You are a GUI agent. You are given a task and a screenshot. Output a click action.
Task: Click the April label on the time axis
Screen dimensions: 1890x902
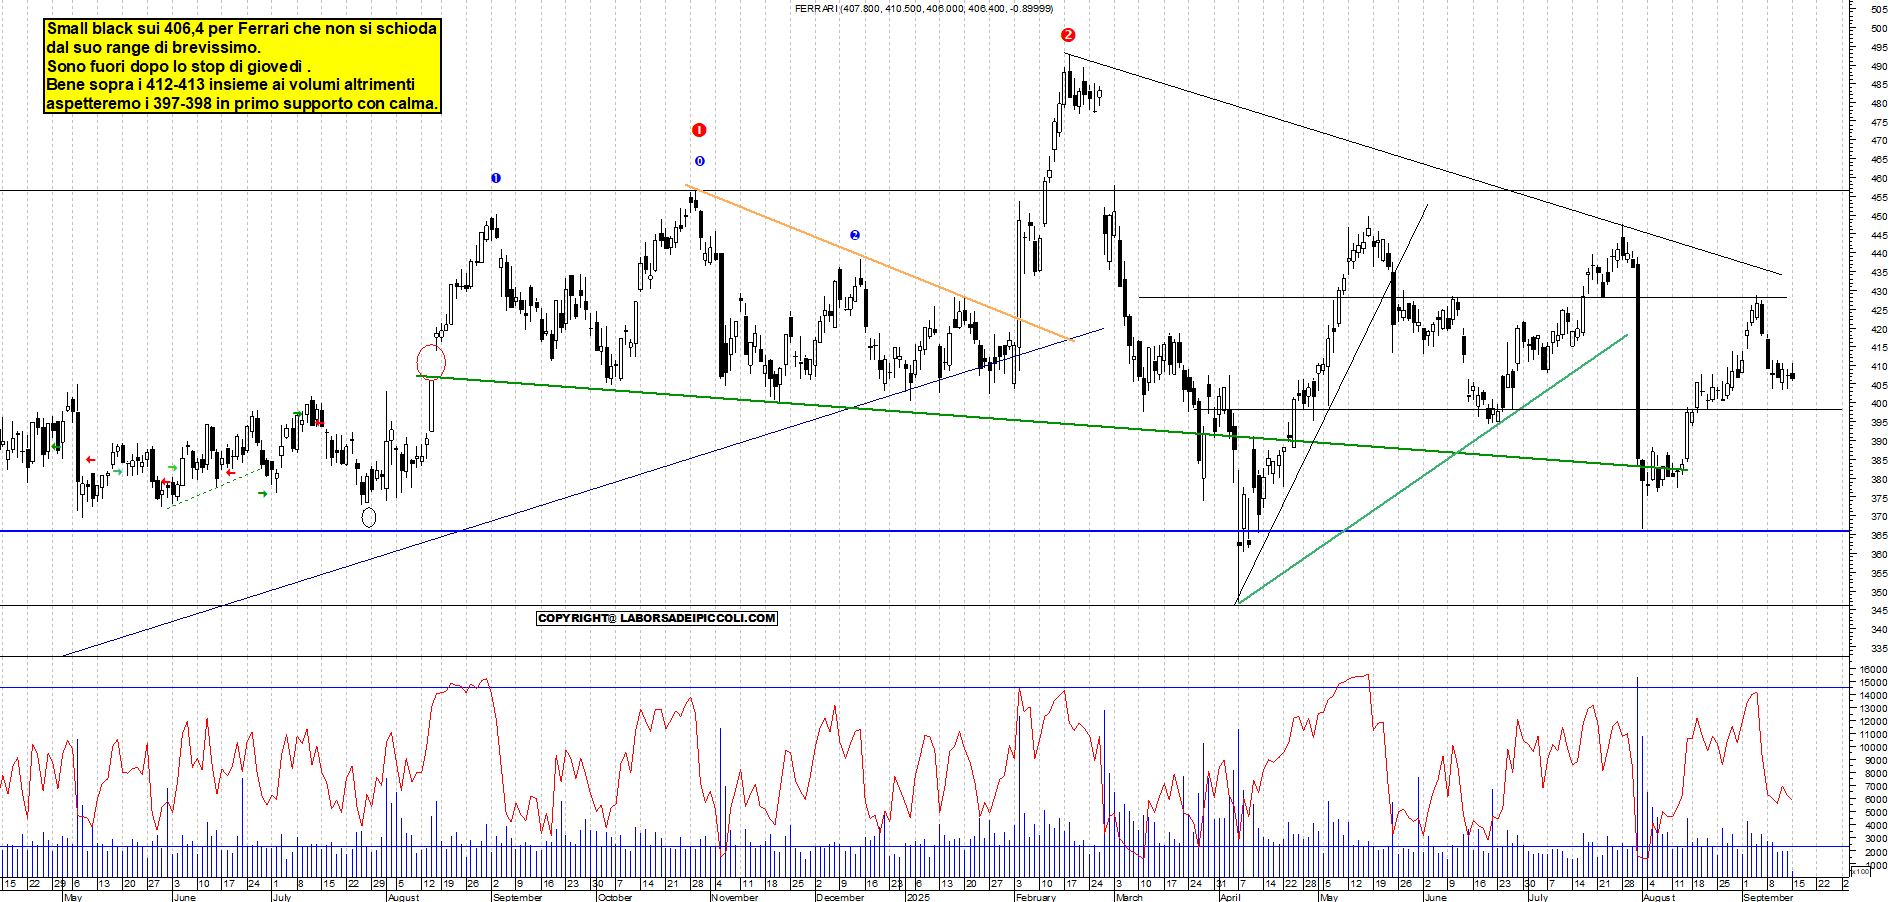click(1230, 897)
